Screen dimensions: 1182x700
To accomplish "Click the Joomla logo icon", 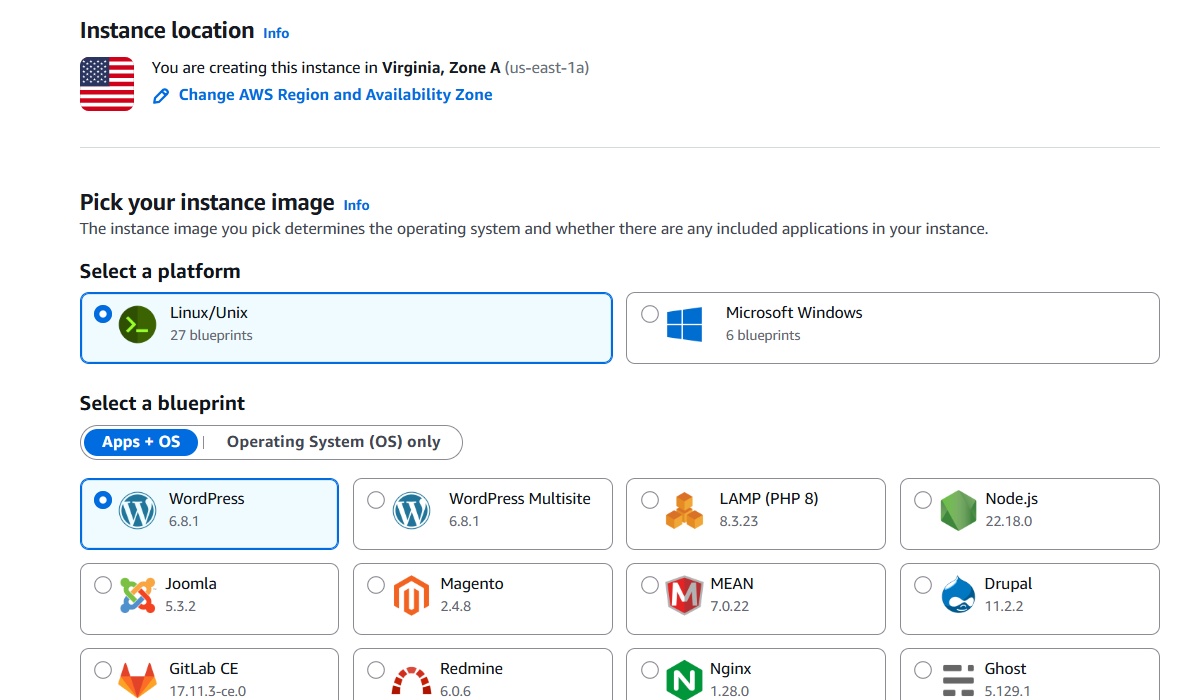I will tap(137, 595).
